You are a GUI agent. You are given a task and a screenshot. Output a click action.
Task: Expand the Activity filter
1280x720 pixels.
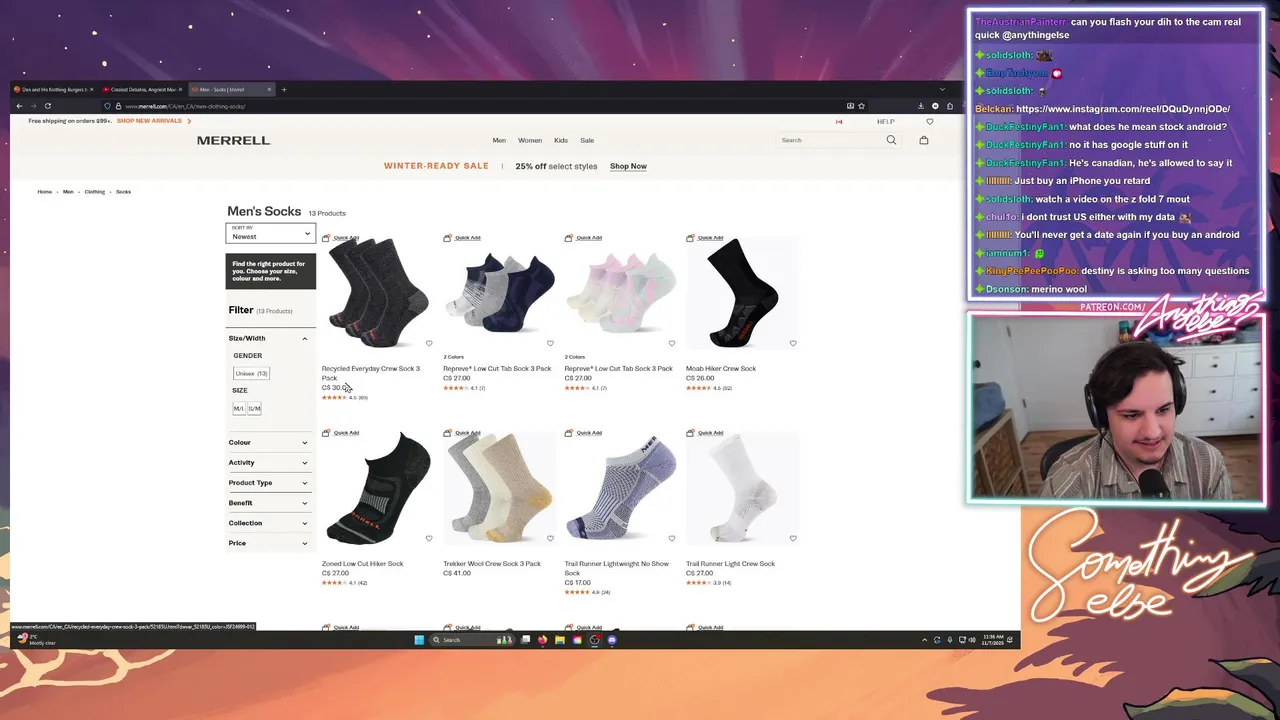pos(270,462)
